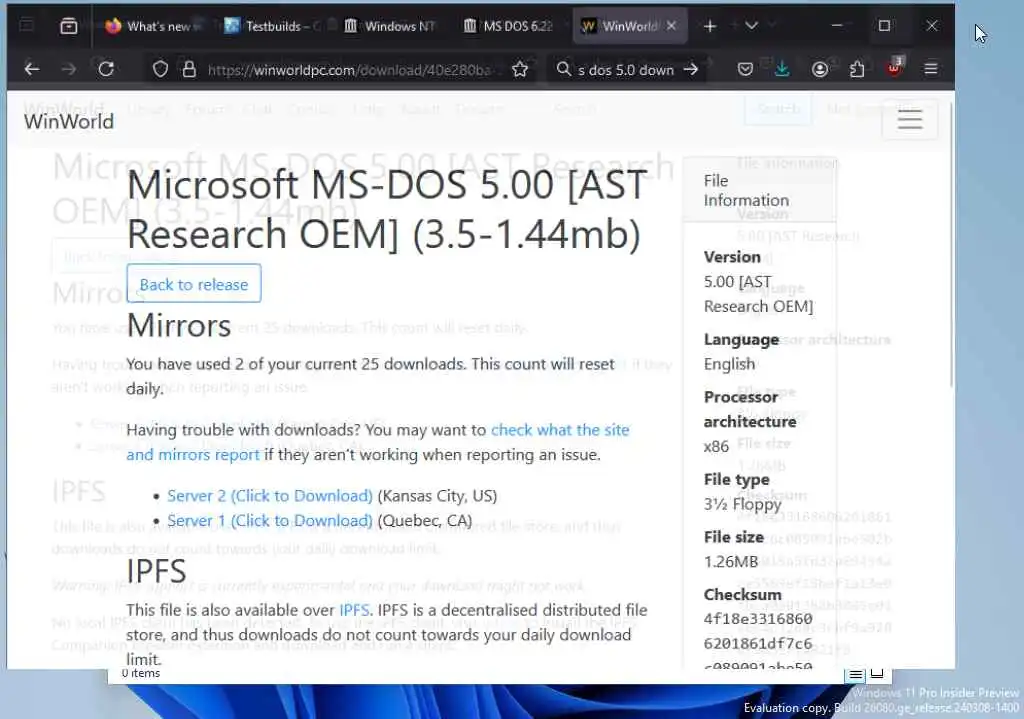Image resolution: width=1024 pixels, height=719 pixels.
Task: Switch to the Testbuilds tab
Action: tap(273, 26)
